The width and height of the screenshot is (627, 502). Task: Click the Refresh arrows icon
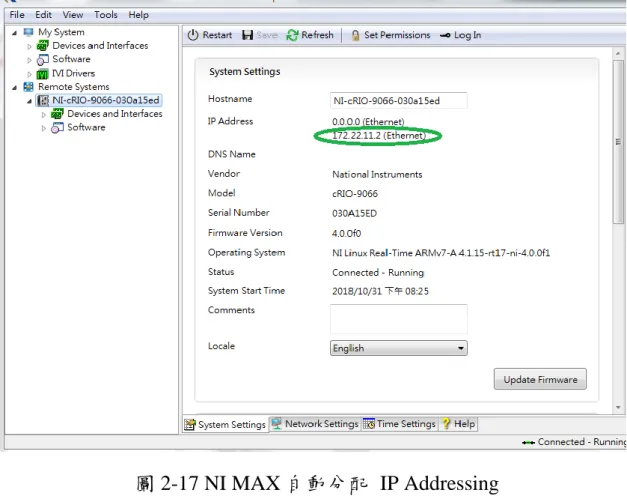click(x=292, y=35)
